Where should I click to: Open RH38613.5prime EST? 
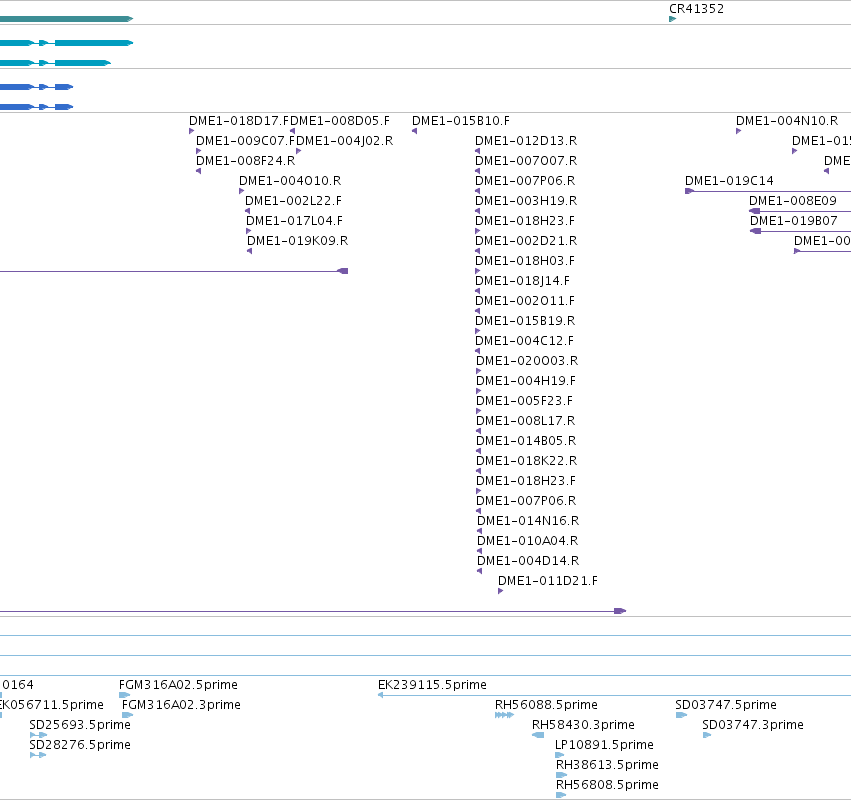coord(607,765)
